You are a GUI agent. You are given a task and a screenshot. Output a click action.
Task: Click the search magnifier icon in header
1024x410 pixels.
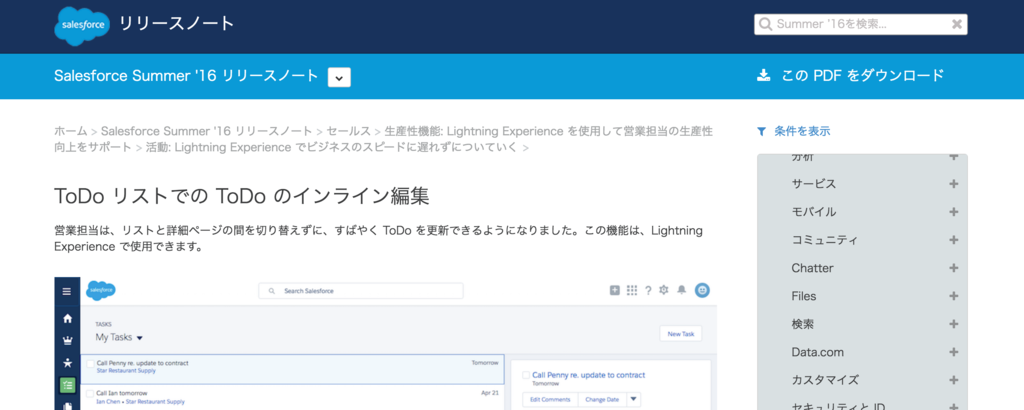[765, 24]
